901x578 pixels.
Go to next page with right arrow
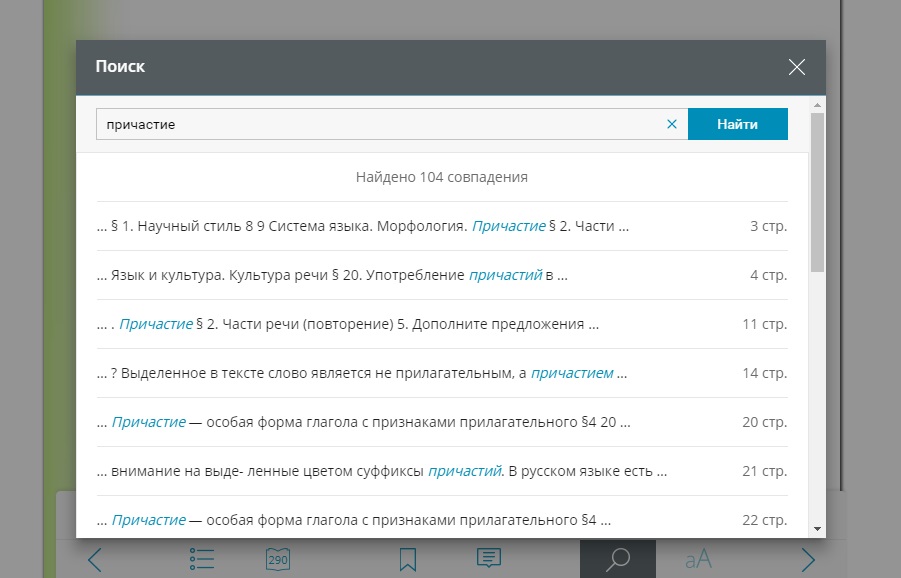click(x=808, y=559)
